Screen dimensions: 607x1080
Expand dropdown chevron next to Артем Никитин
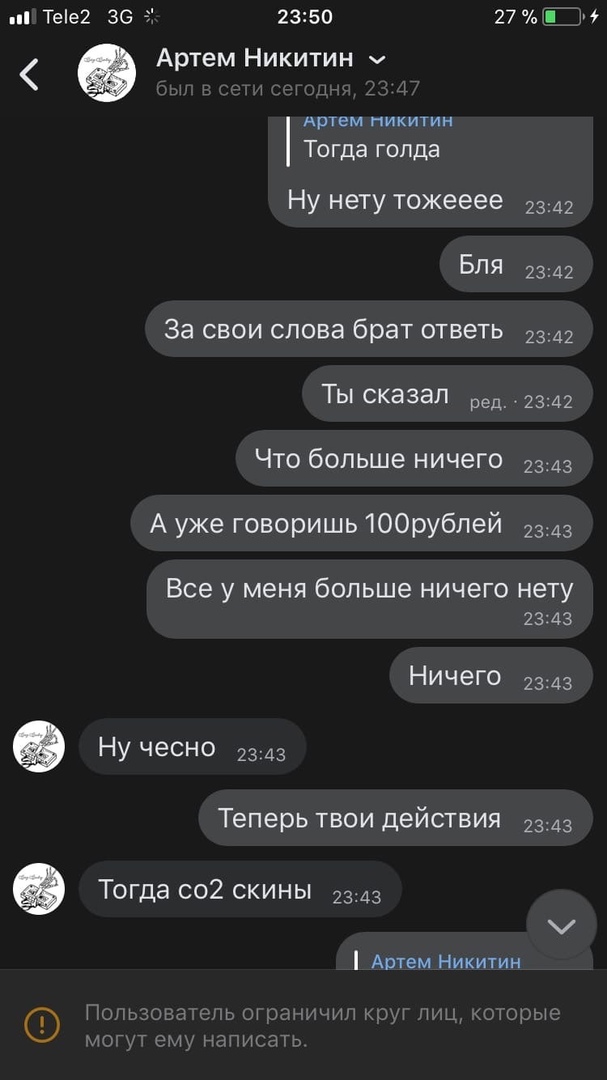[x=378, y=60]
